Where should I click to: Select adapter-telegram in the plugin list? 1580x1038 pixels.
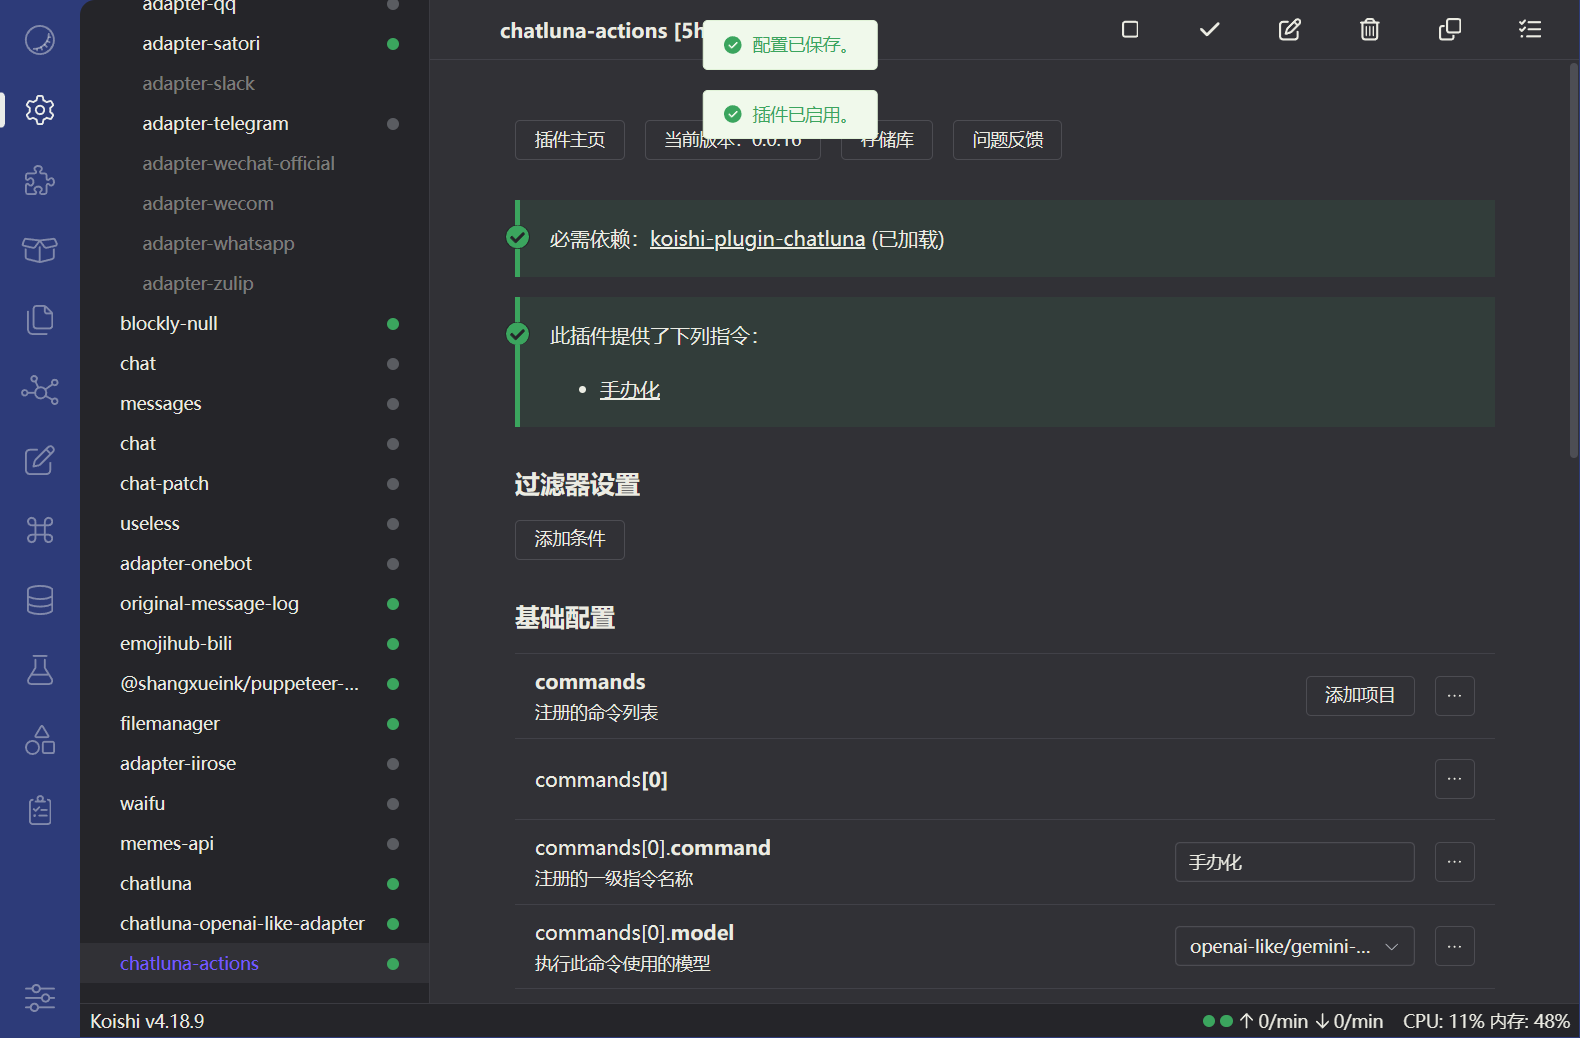[x=215, y=124]
